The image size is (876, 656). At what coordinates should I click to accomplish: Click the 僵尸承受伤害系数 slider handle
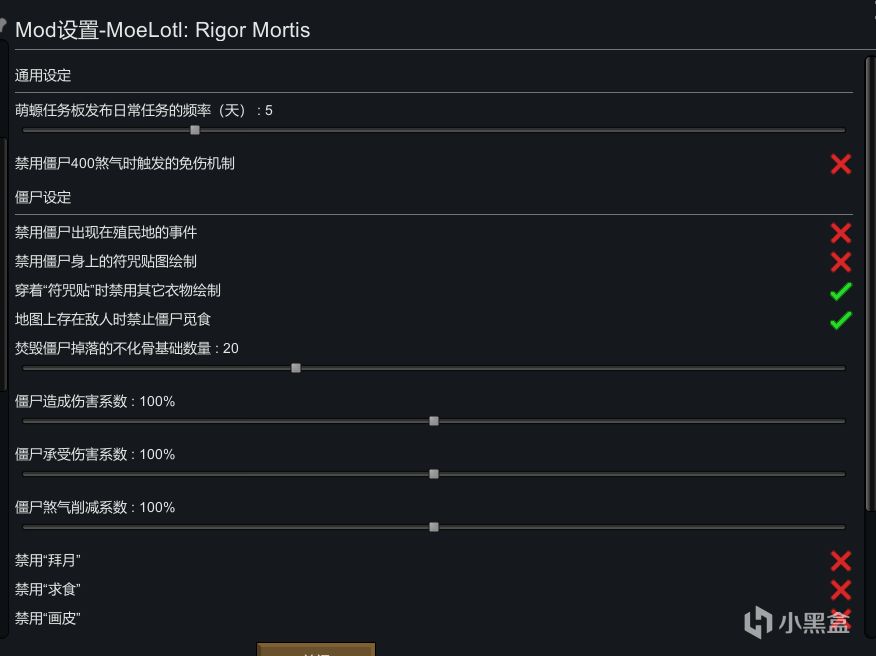pos(434,474)
